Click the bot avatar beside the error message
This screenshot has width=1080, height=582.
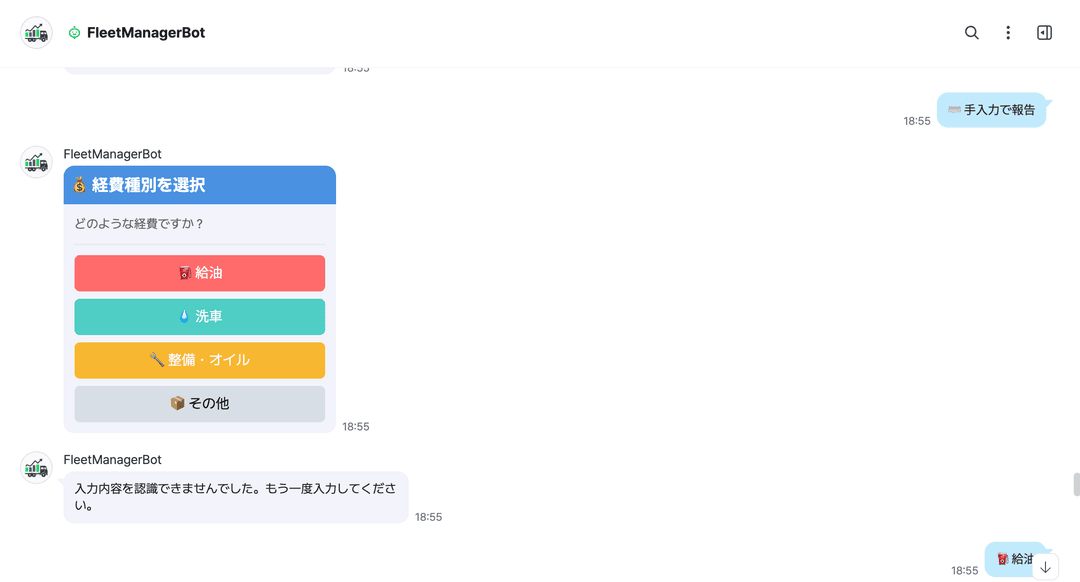36,467
